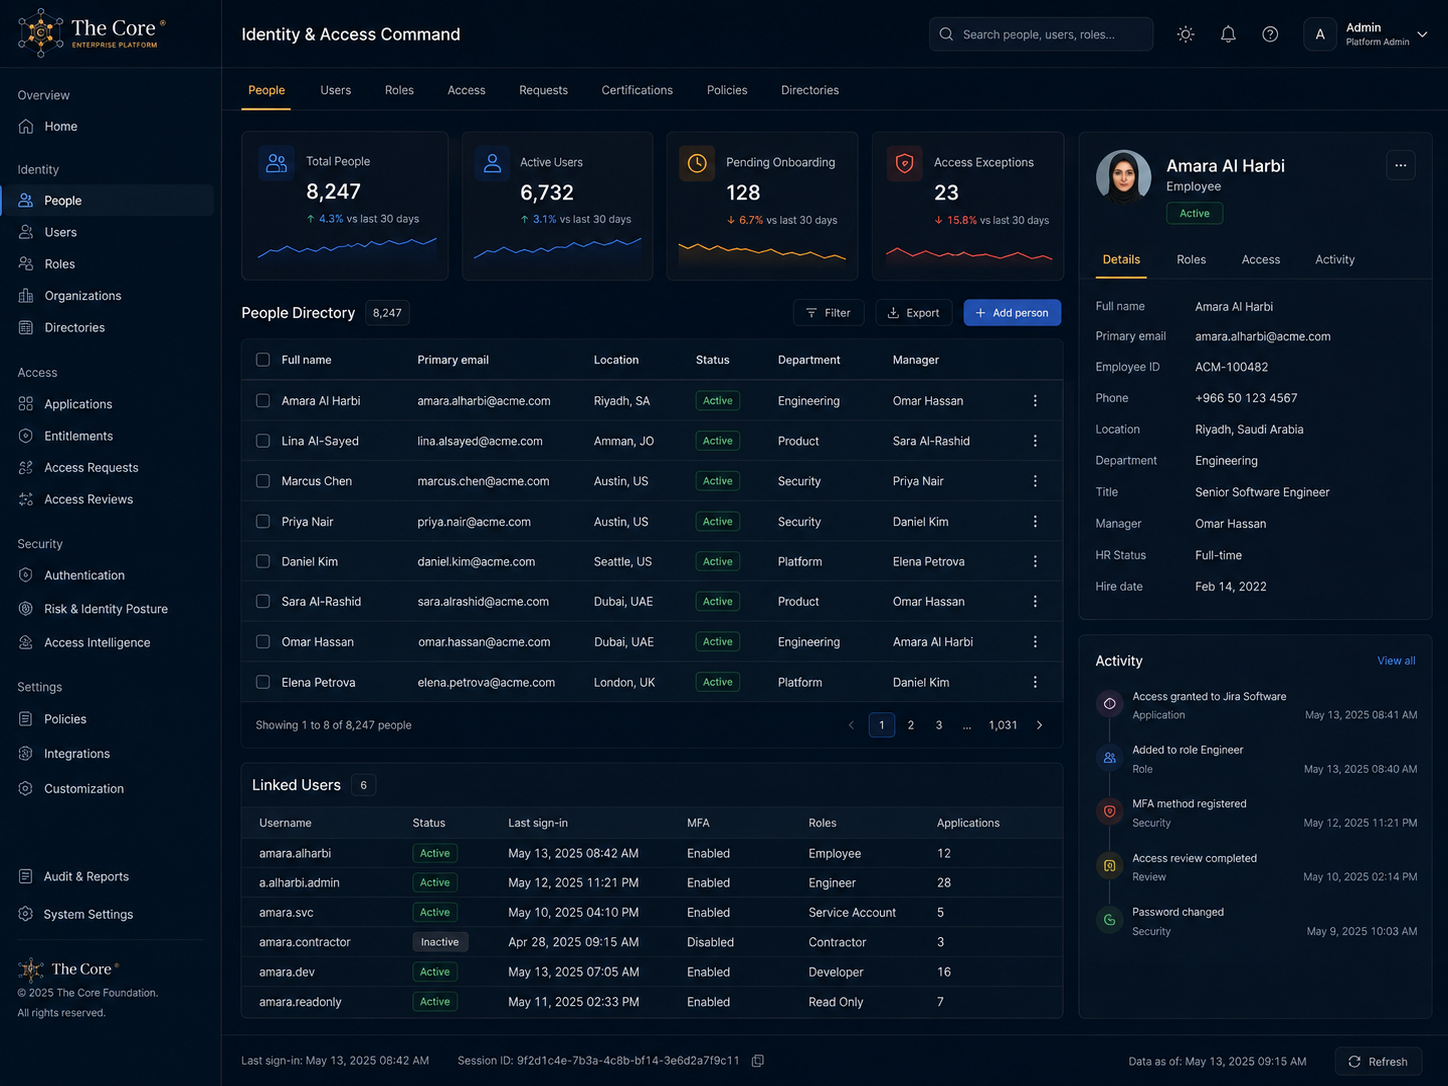Click the Refresh button
This screenshot has height=1086, width=1448.
point(1378,1061)
